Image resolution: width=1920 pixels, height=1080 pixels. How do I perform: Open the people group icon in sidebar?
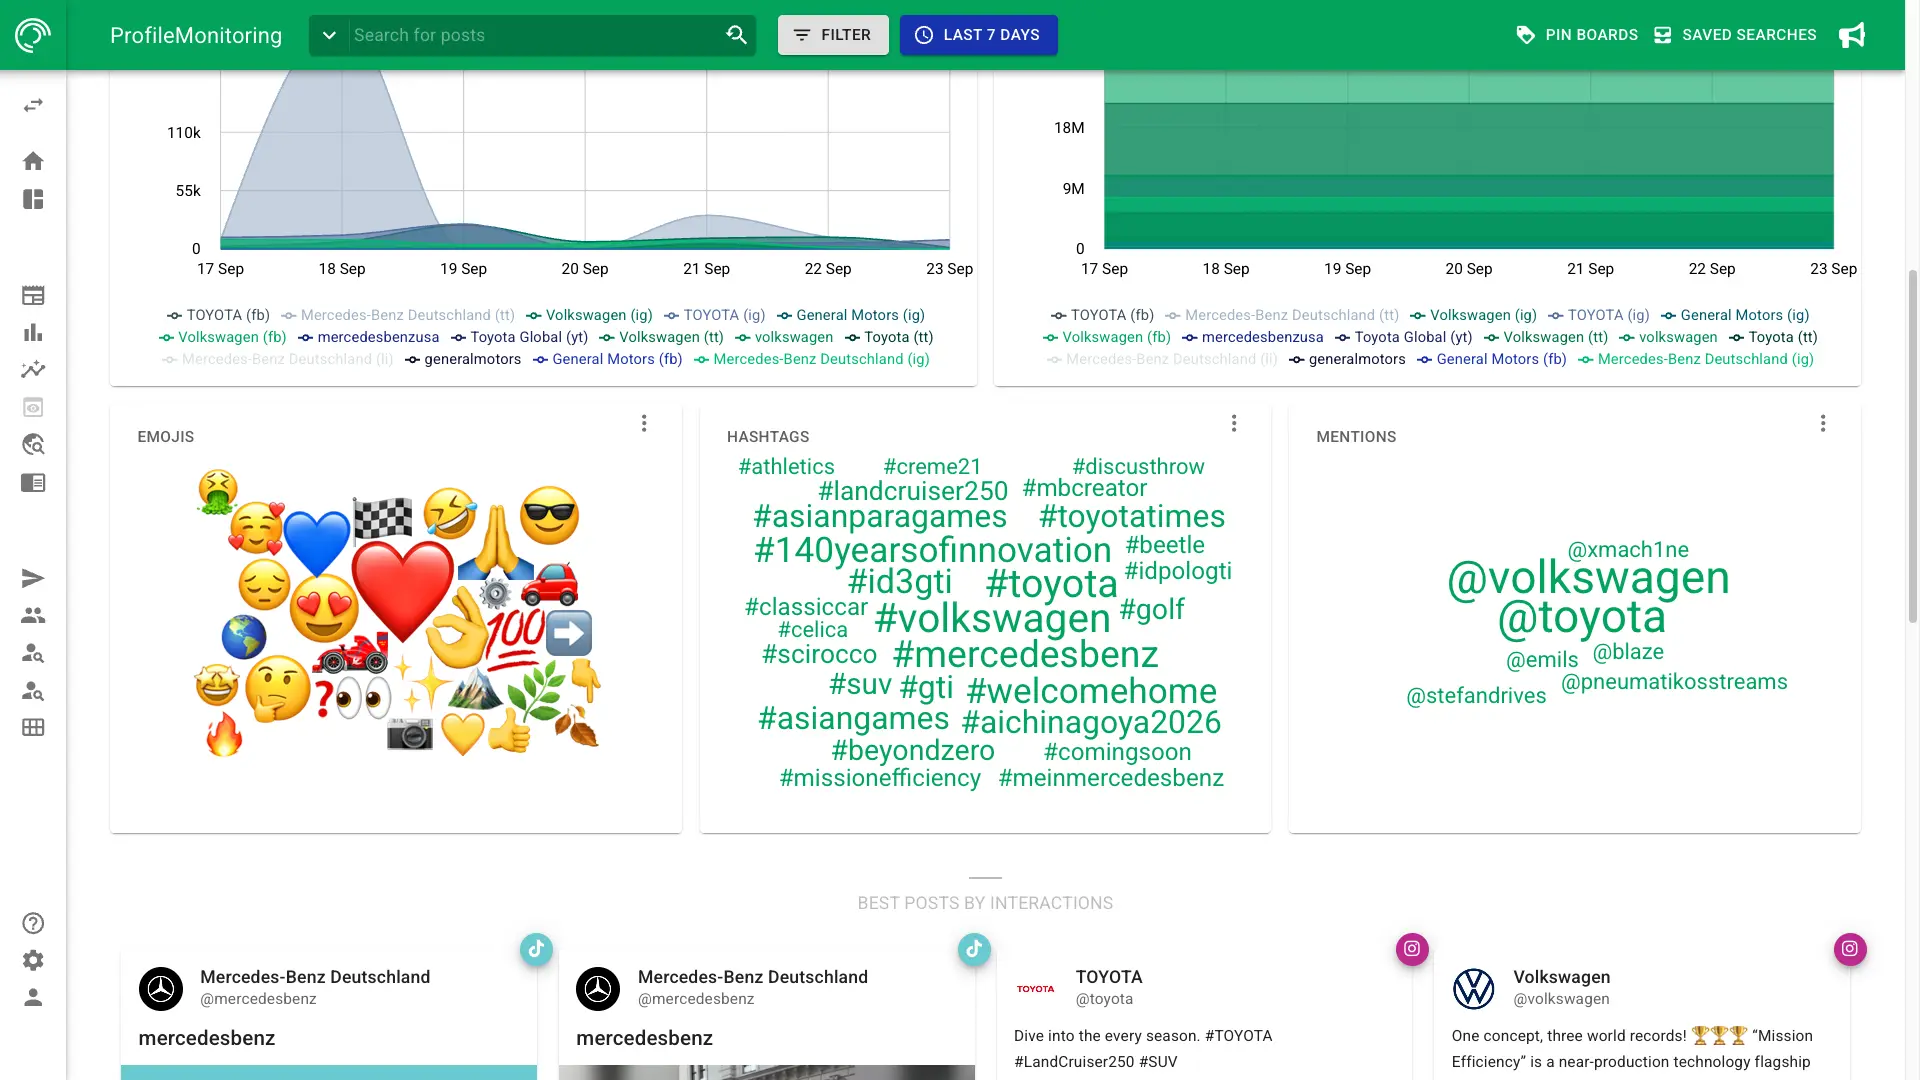coord(33,615)
